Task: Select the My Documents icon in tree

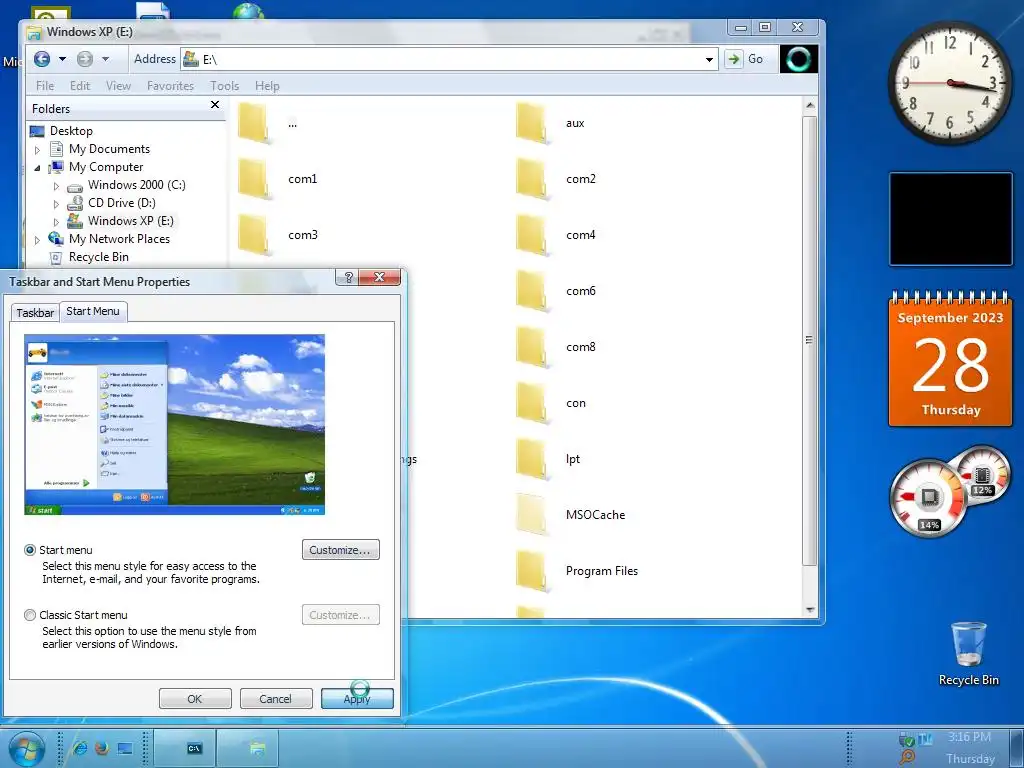Action: [57, 149]
